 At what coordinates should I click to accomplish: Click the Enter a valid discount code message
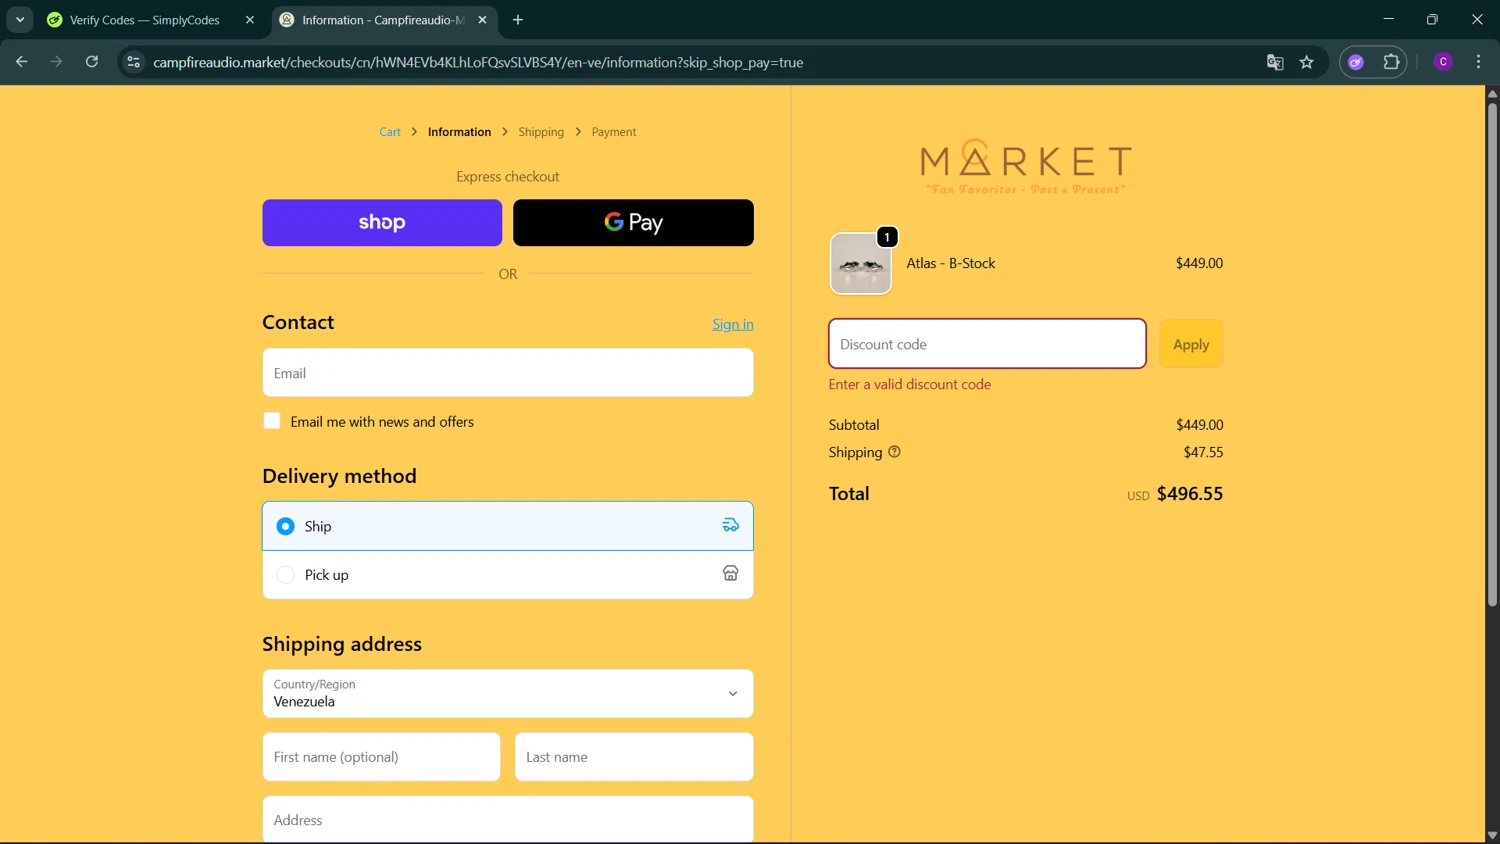[910, 384]
